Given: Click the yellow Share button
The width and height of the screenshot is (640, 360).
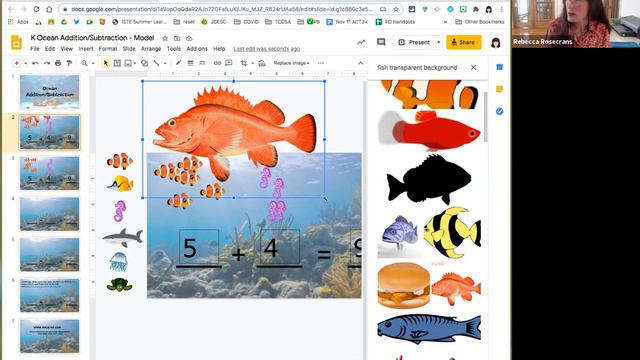Looking at the screenshot, I should pyautogui.click(x=464, y=42).
